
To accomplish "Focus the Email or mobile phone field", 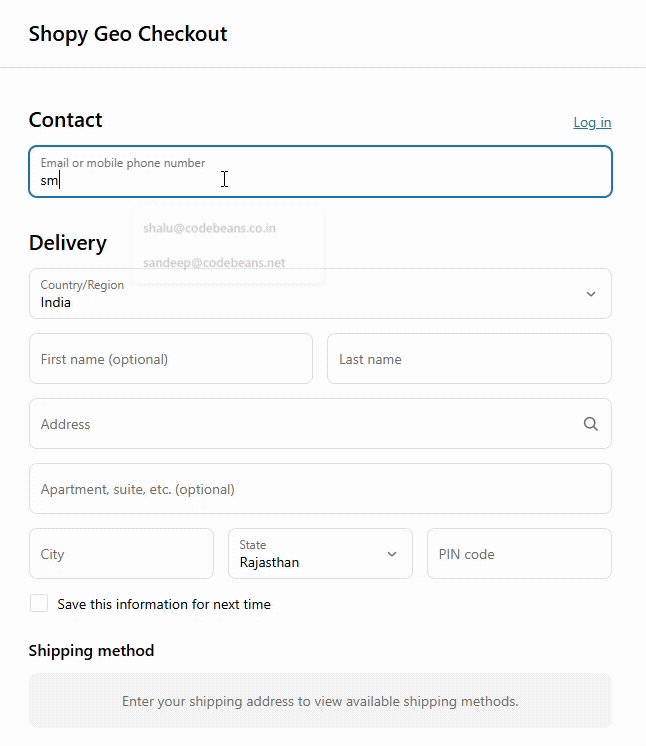I will coord(320,171).
